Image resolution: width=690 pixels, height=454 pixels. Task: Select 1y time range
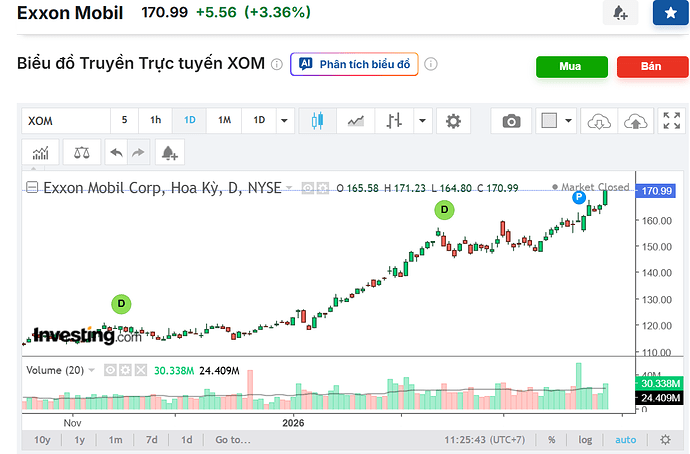click(x=80, y=440)
